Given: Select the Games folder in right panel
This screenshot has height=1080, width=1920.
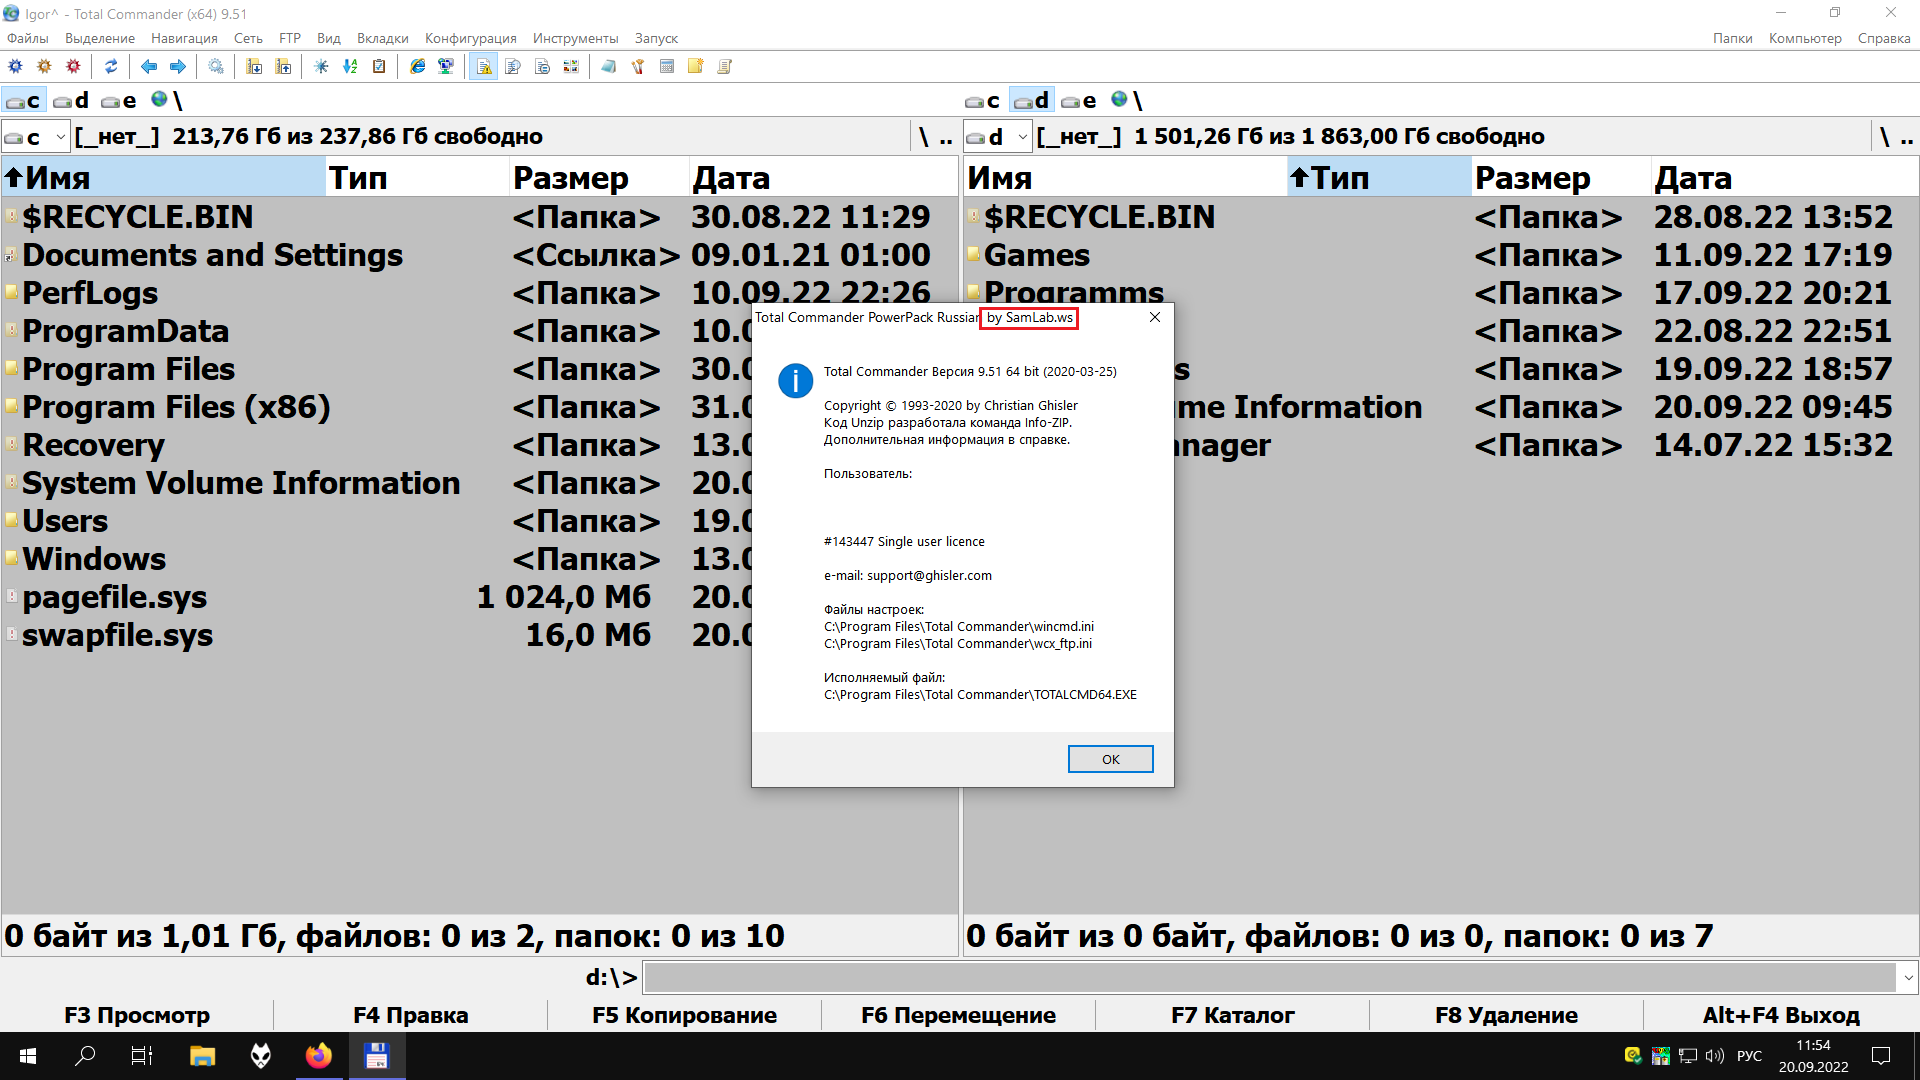Looking at the screenshot, I should [1440, 255].
